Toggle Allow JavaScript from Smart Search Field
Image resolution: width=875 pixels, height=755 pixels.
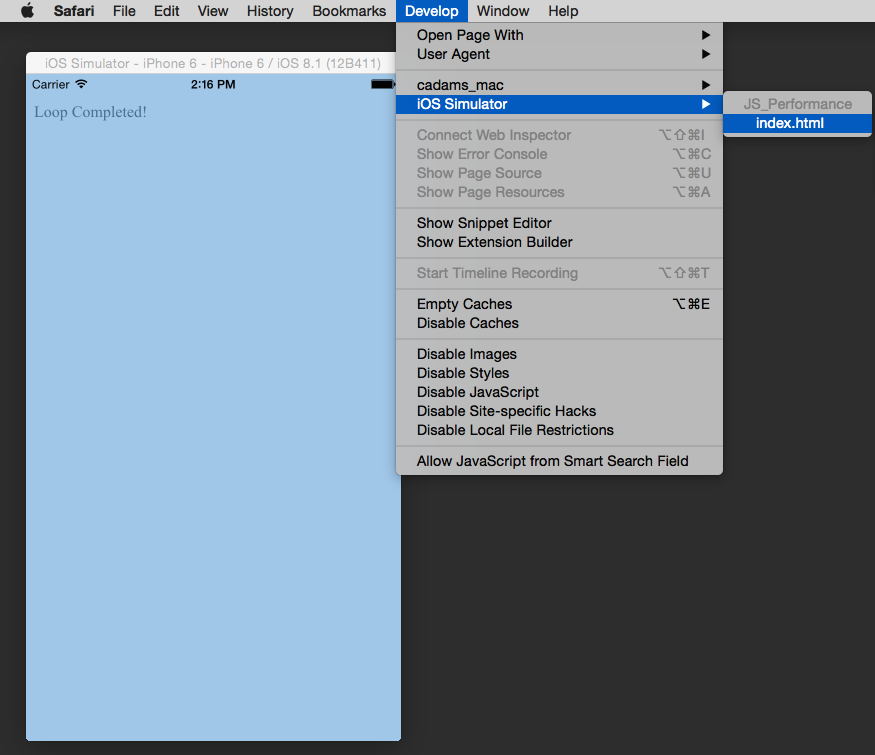(559, 461)
